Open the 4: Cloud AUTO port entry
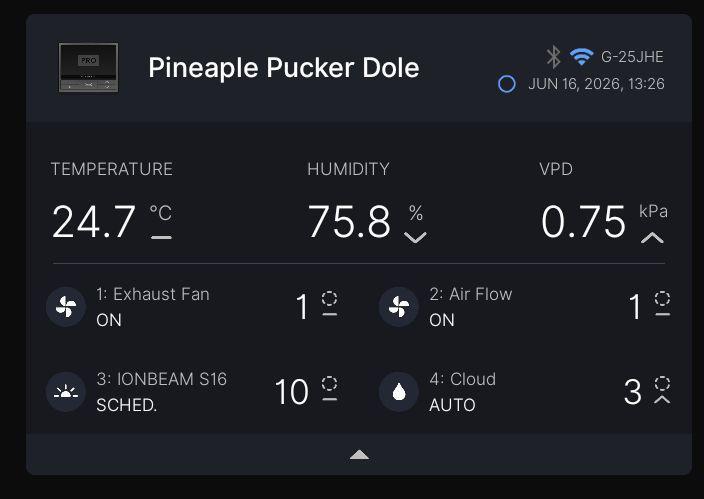The image size is (704, 499). pyautogui.click(x=525, y=392)
